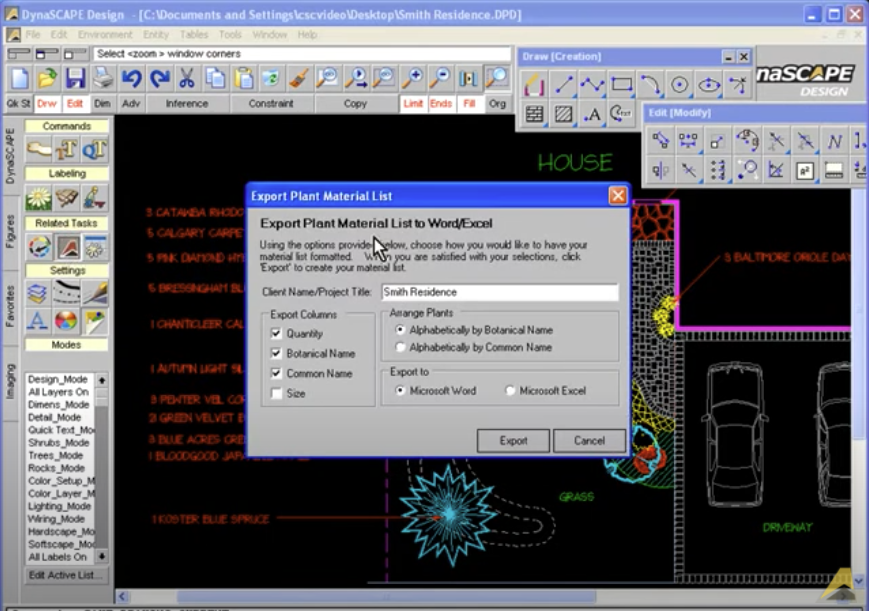
Task: Click the Modes list scroll down arrow
Action: pyautogui.click(x=102, y=556)
